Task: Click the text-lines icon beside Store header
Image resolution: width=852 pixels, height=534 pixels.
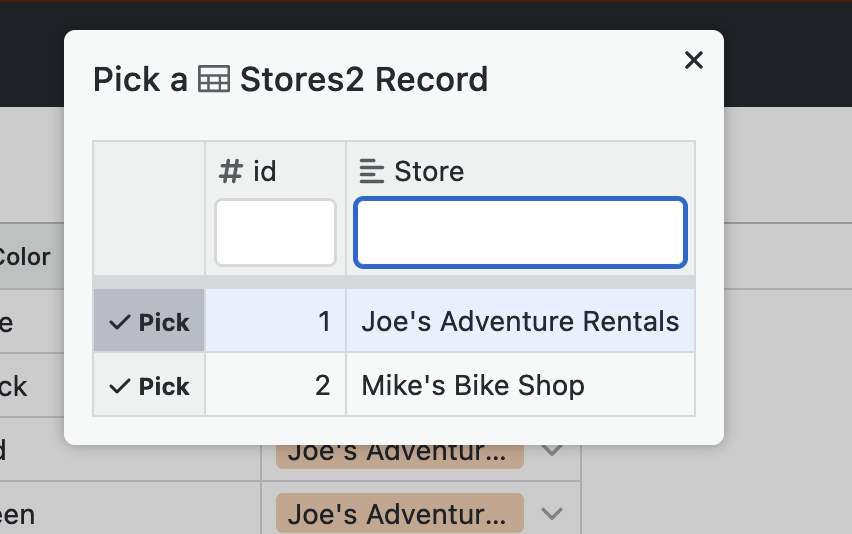Action: pos(372,172)
